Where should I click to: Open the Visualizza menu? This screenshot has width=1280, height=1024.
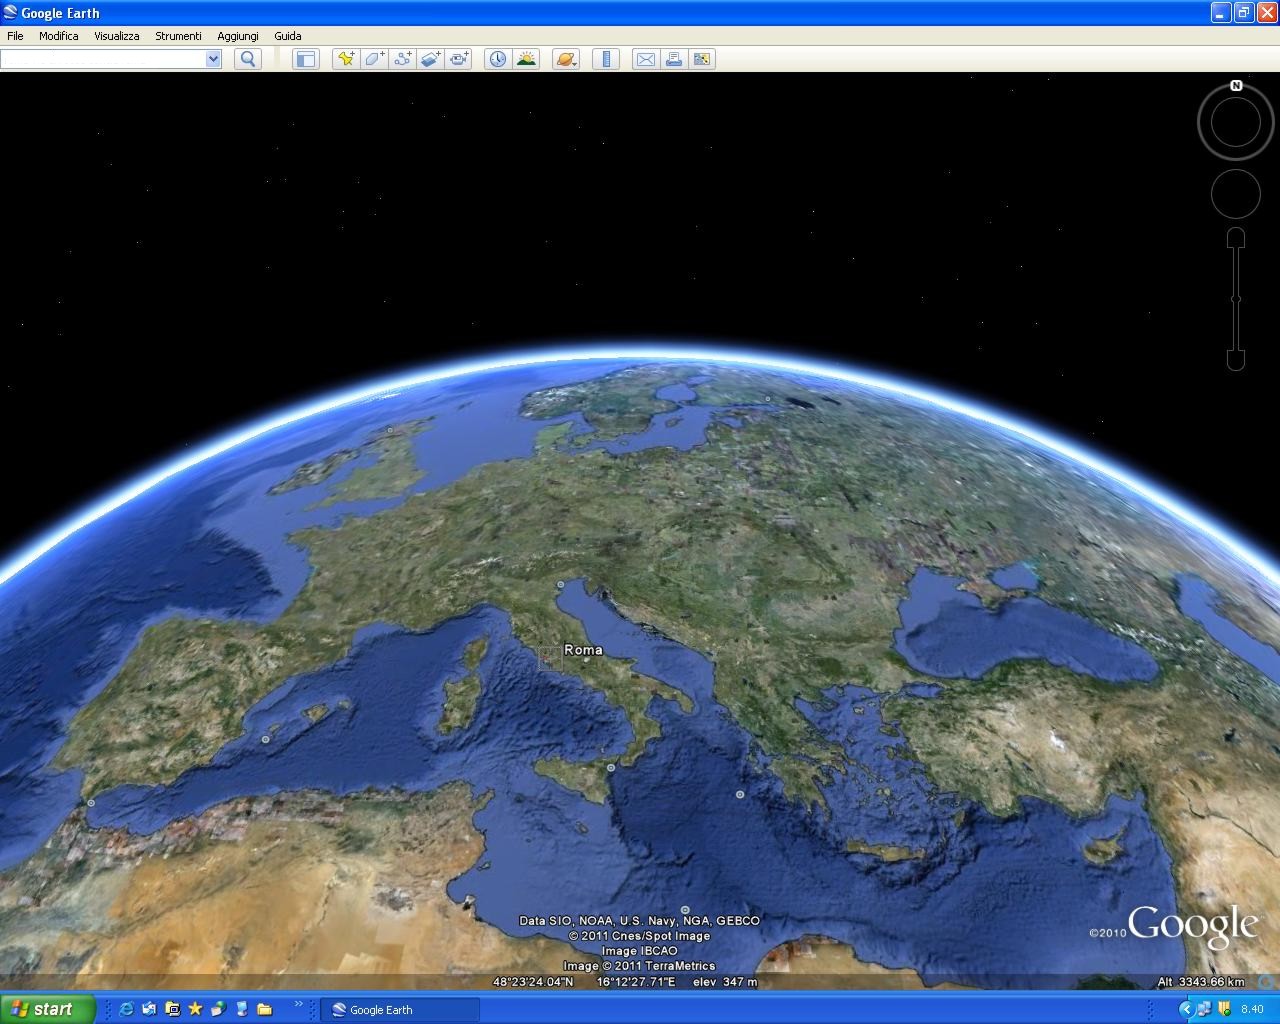117,36
